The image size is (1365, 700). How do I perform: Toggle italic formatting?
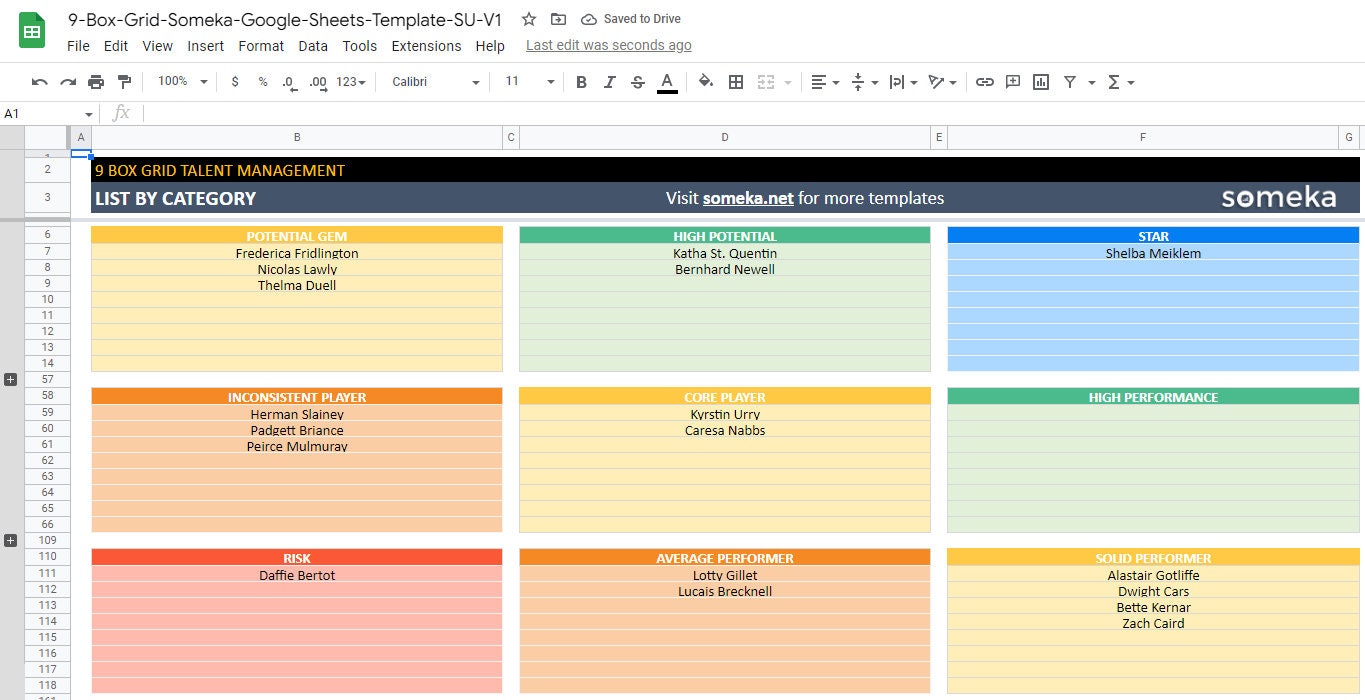coord(610,81)
